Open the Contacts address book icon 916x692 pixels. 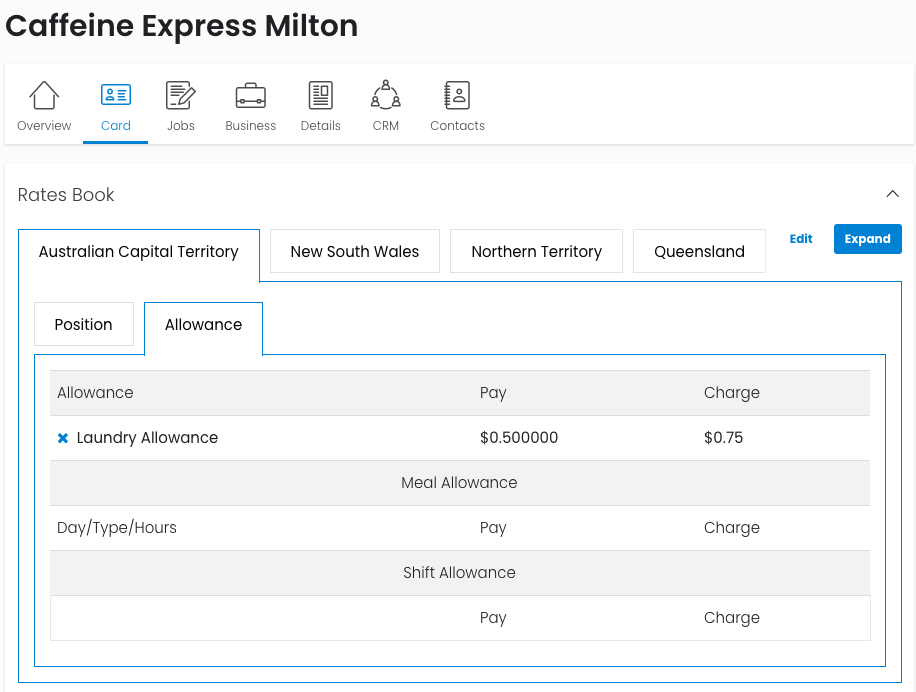(457, 96)
